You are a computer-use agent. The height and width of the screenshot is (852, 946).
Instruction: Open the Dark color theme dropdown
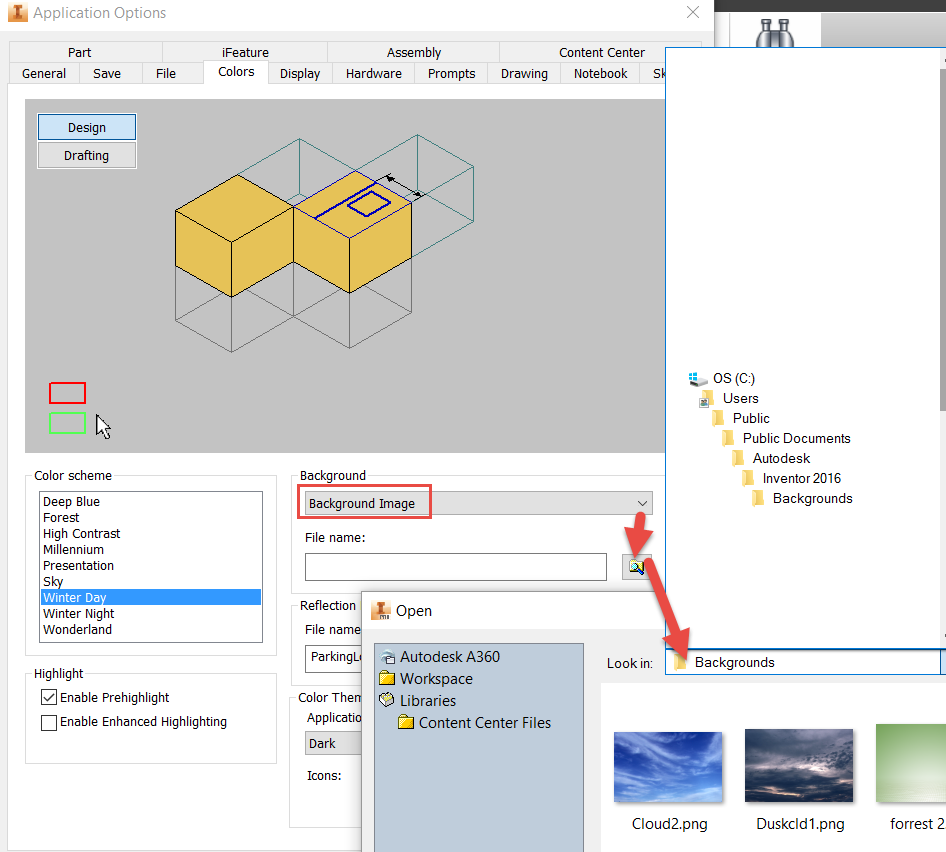click(x=334, y=743)
